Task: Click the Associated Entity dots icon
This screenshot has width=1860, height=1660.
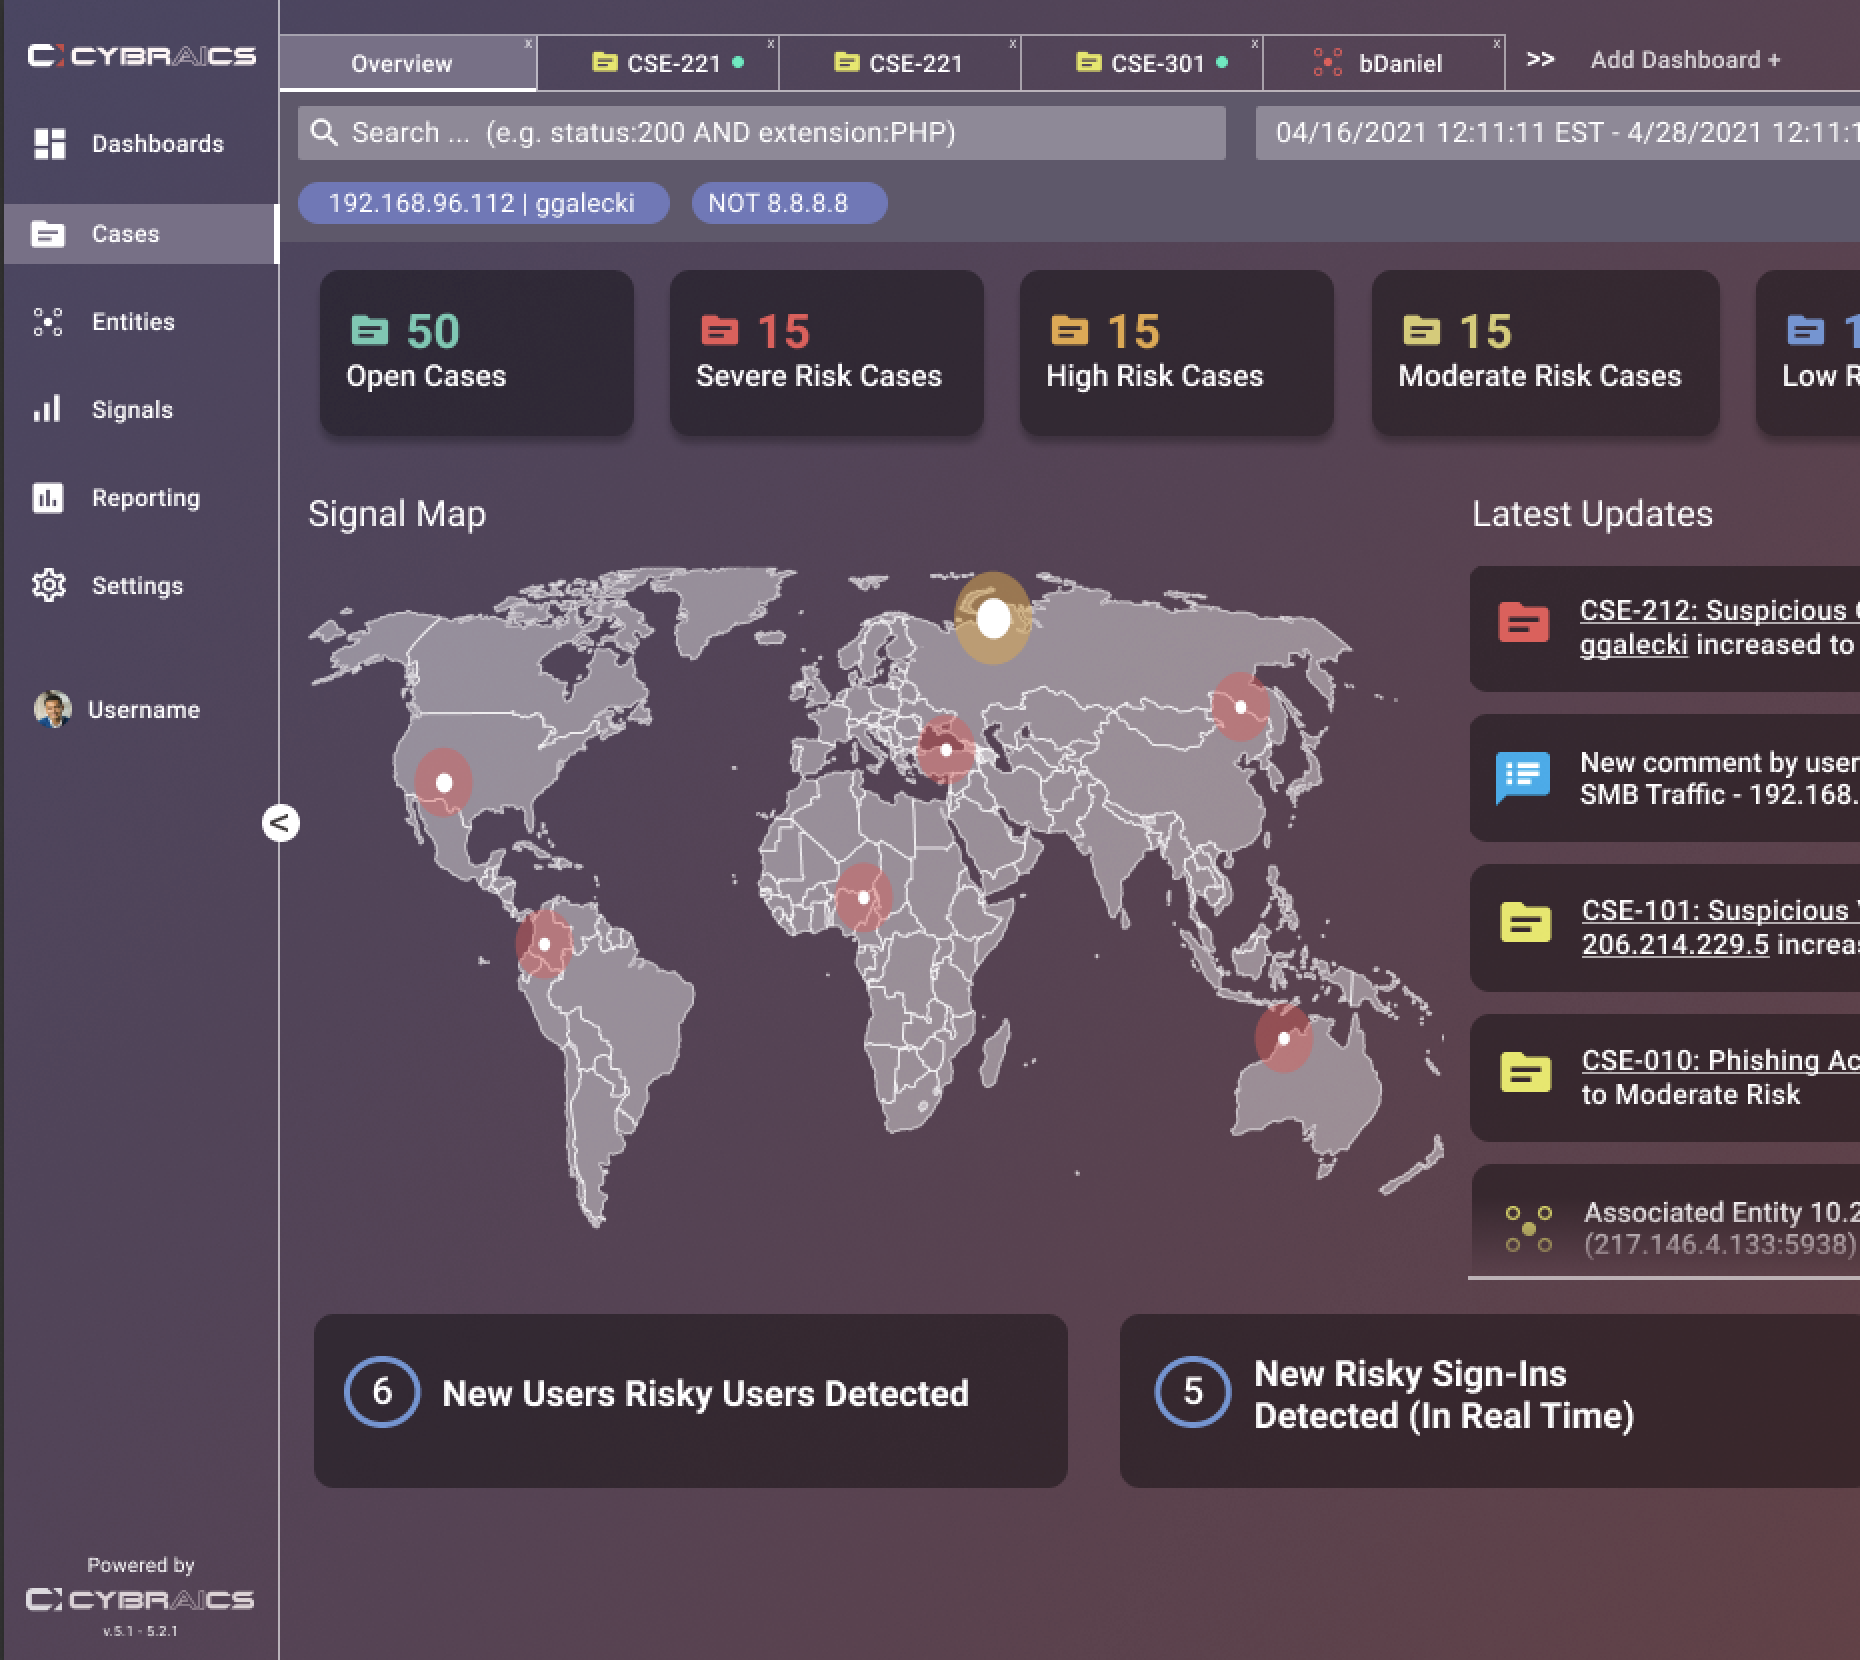Action: coord(1529,1229)
